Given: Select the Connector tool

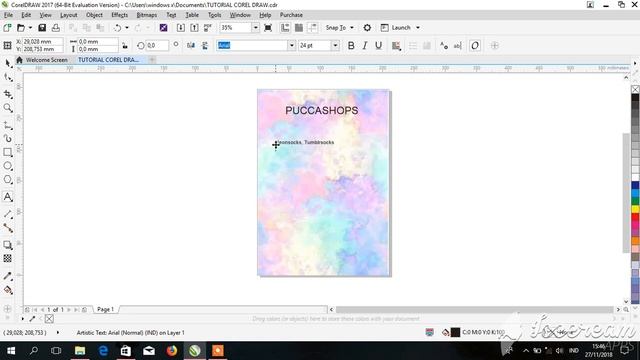Looking at the screenshot, I should click(8, 228).
